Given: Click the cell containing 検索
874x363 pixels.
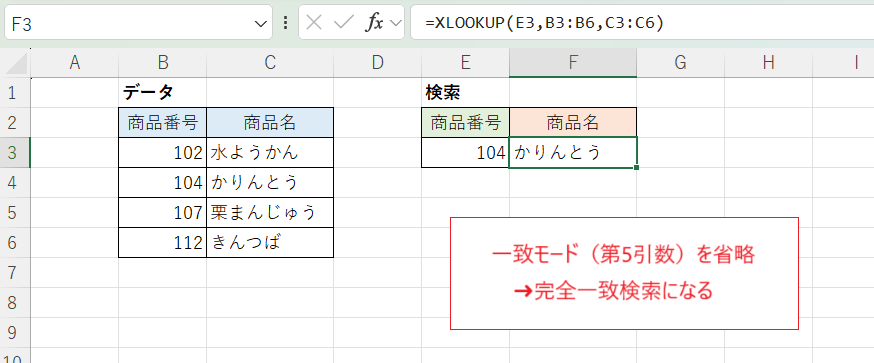Looking at the screenshot, I should click(x=465, y=93).
